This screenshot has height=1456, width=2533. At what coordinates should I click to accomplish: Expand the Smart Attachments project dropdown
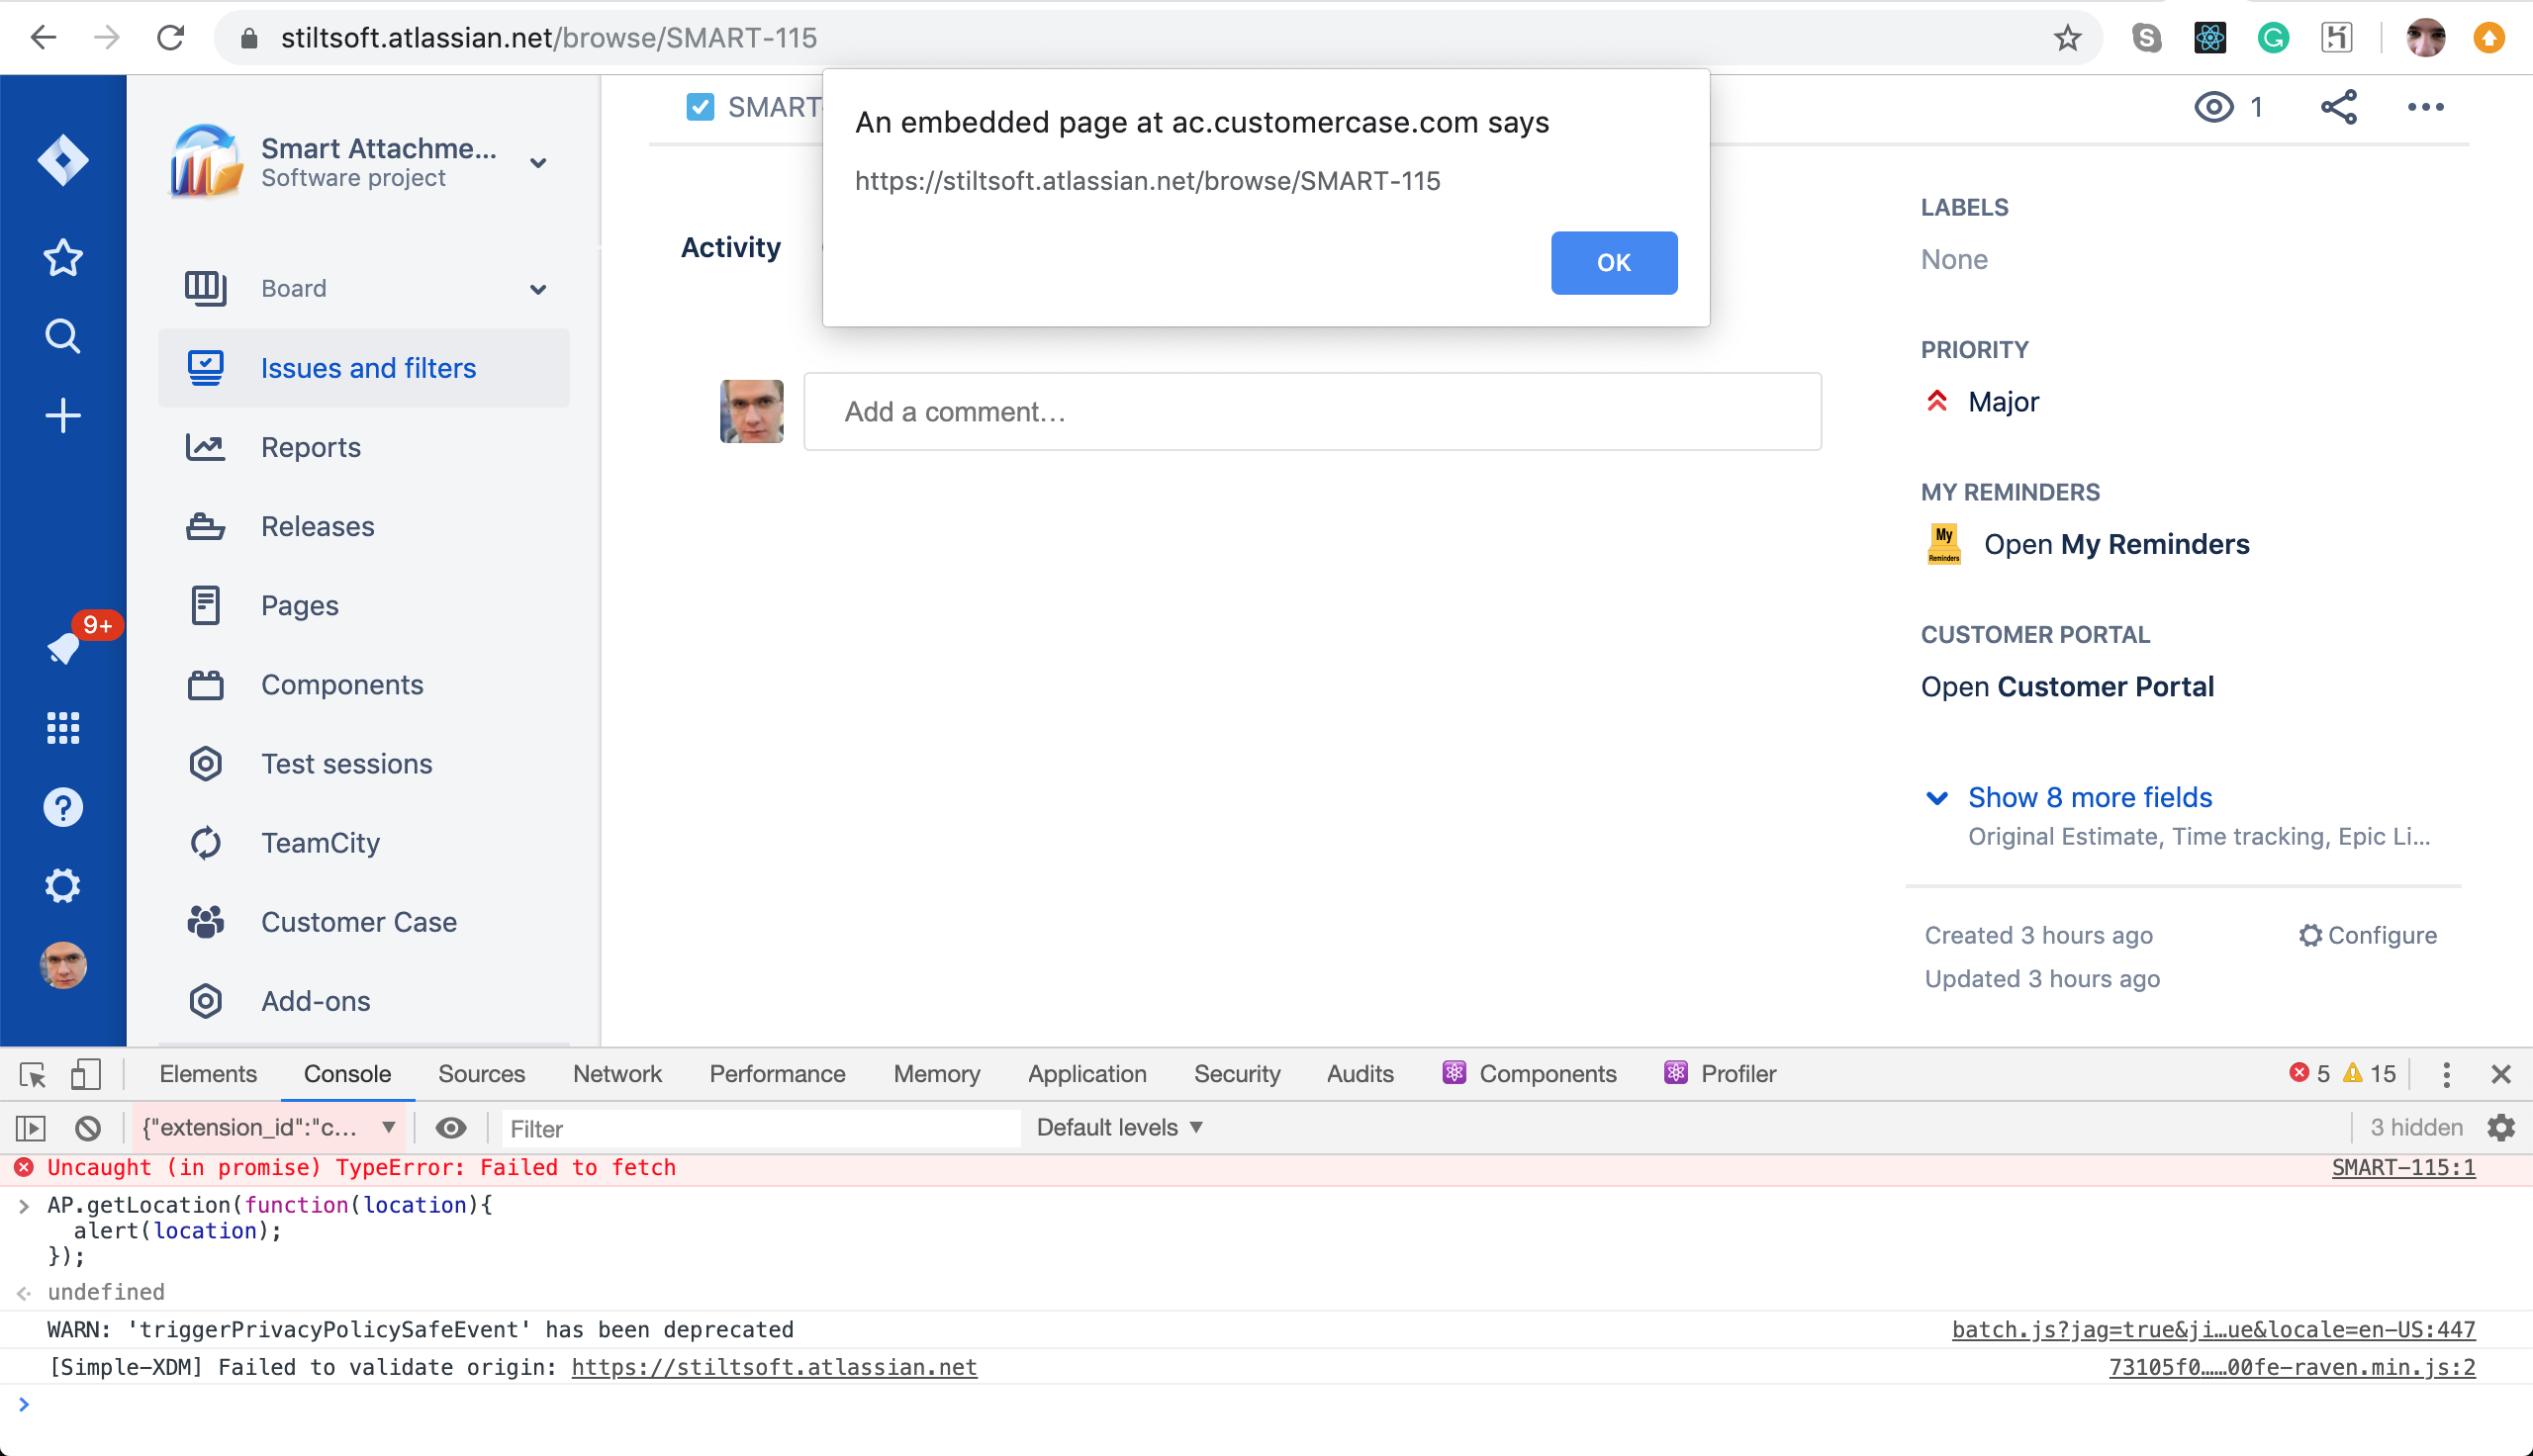tap(538, 163)
